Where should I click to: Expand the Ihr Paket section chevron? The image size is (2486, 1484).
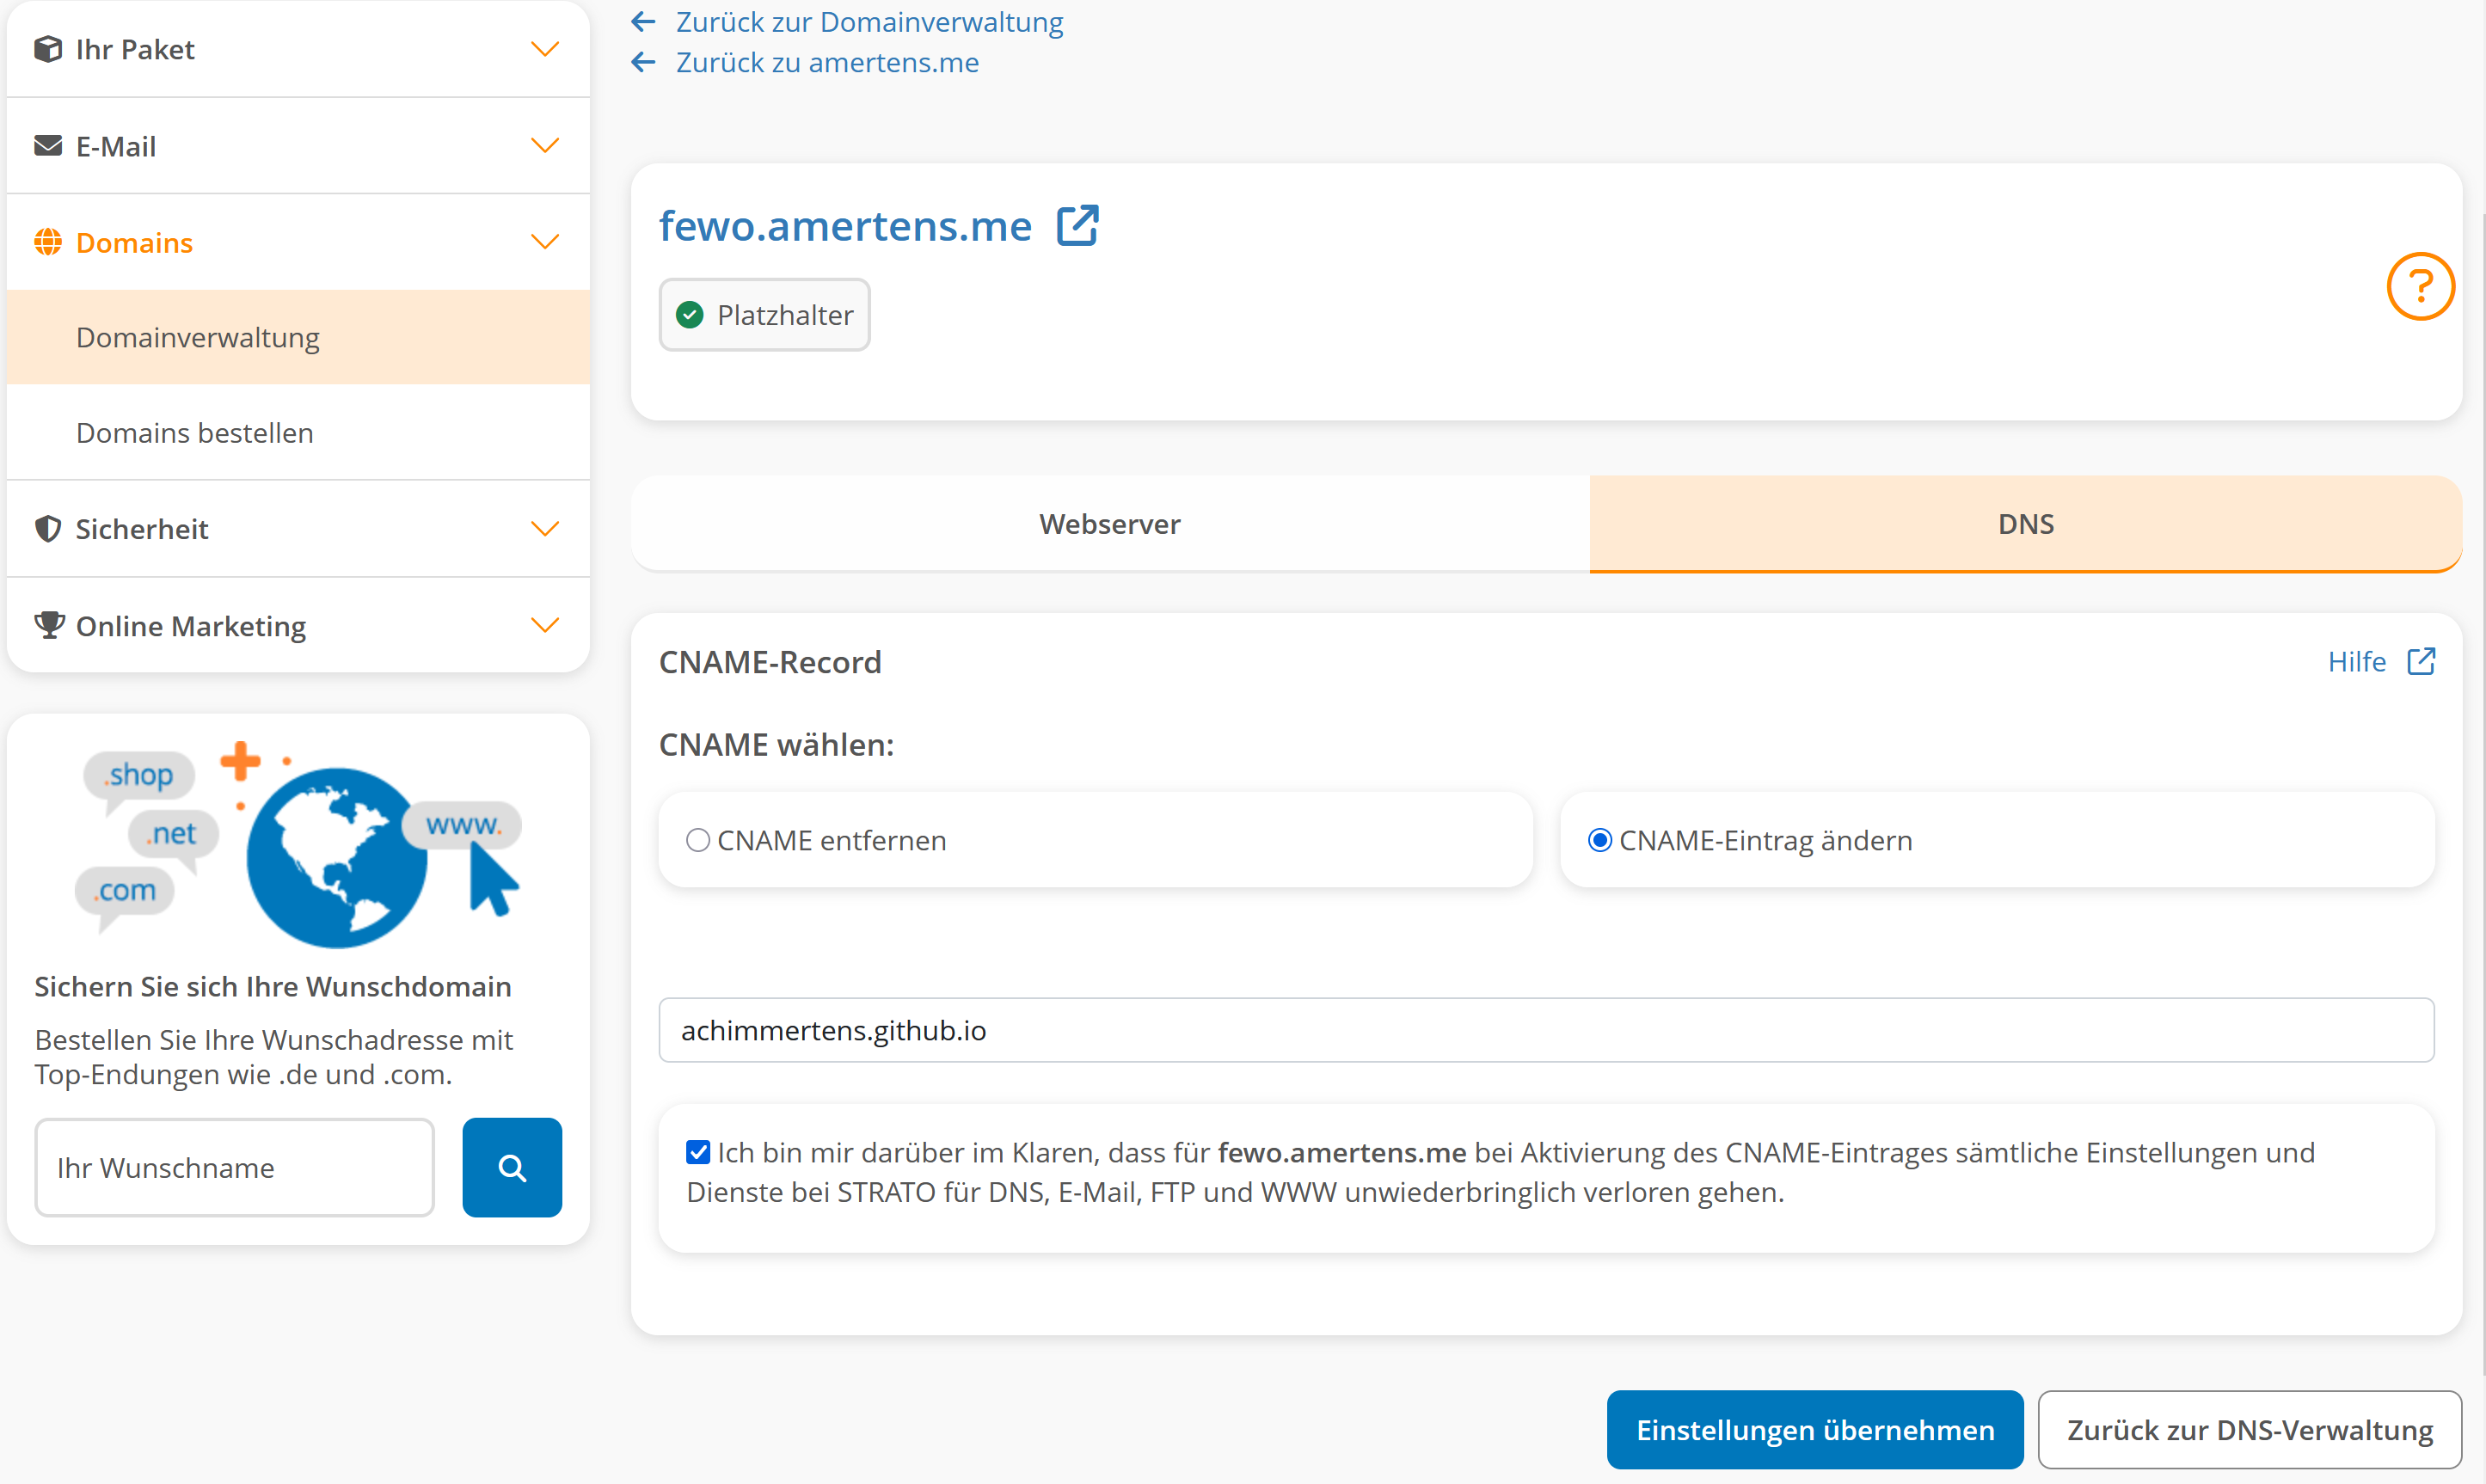[x=545, y=49]
